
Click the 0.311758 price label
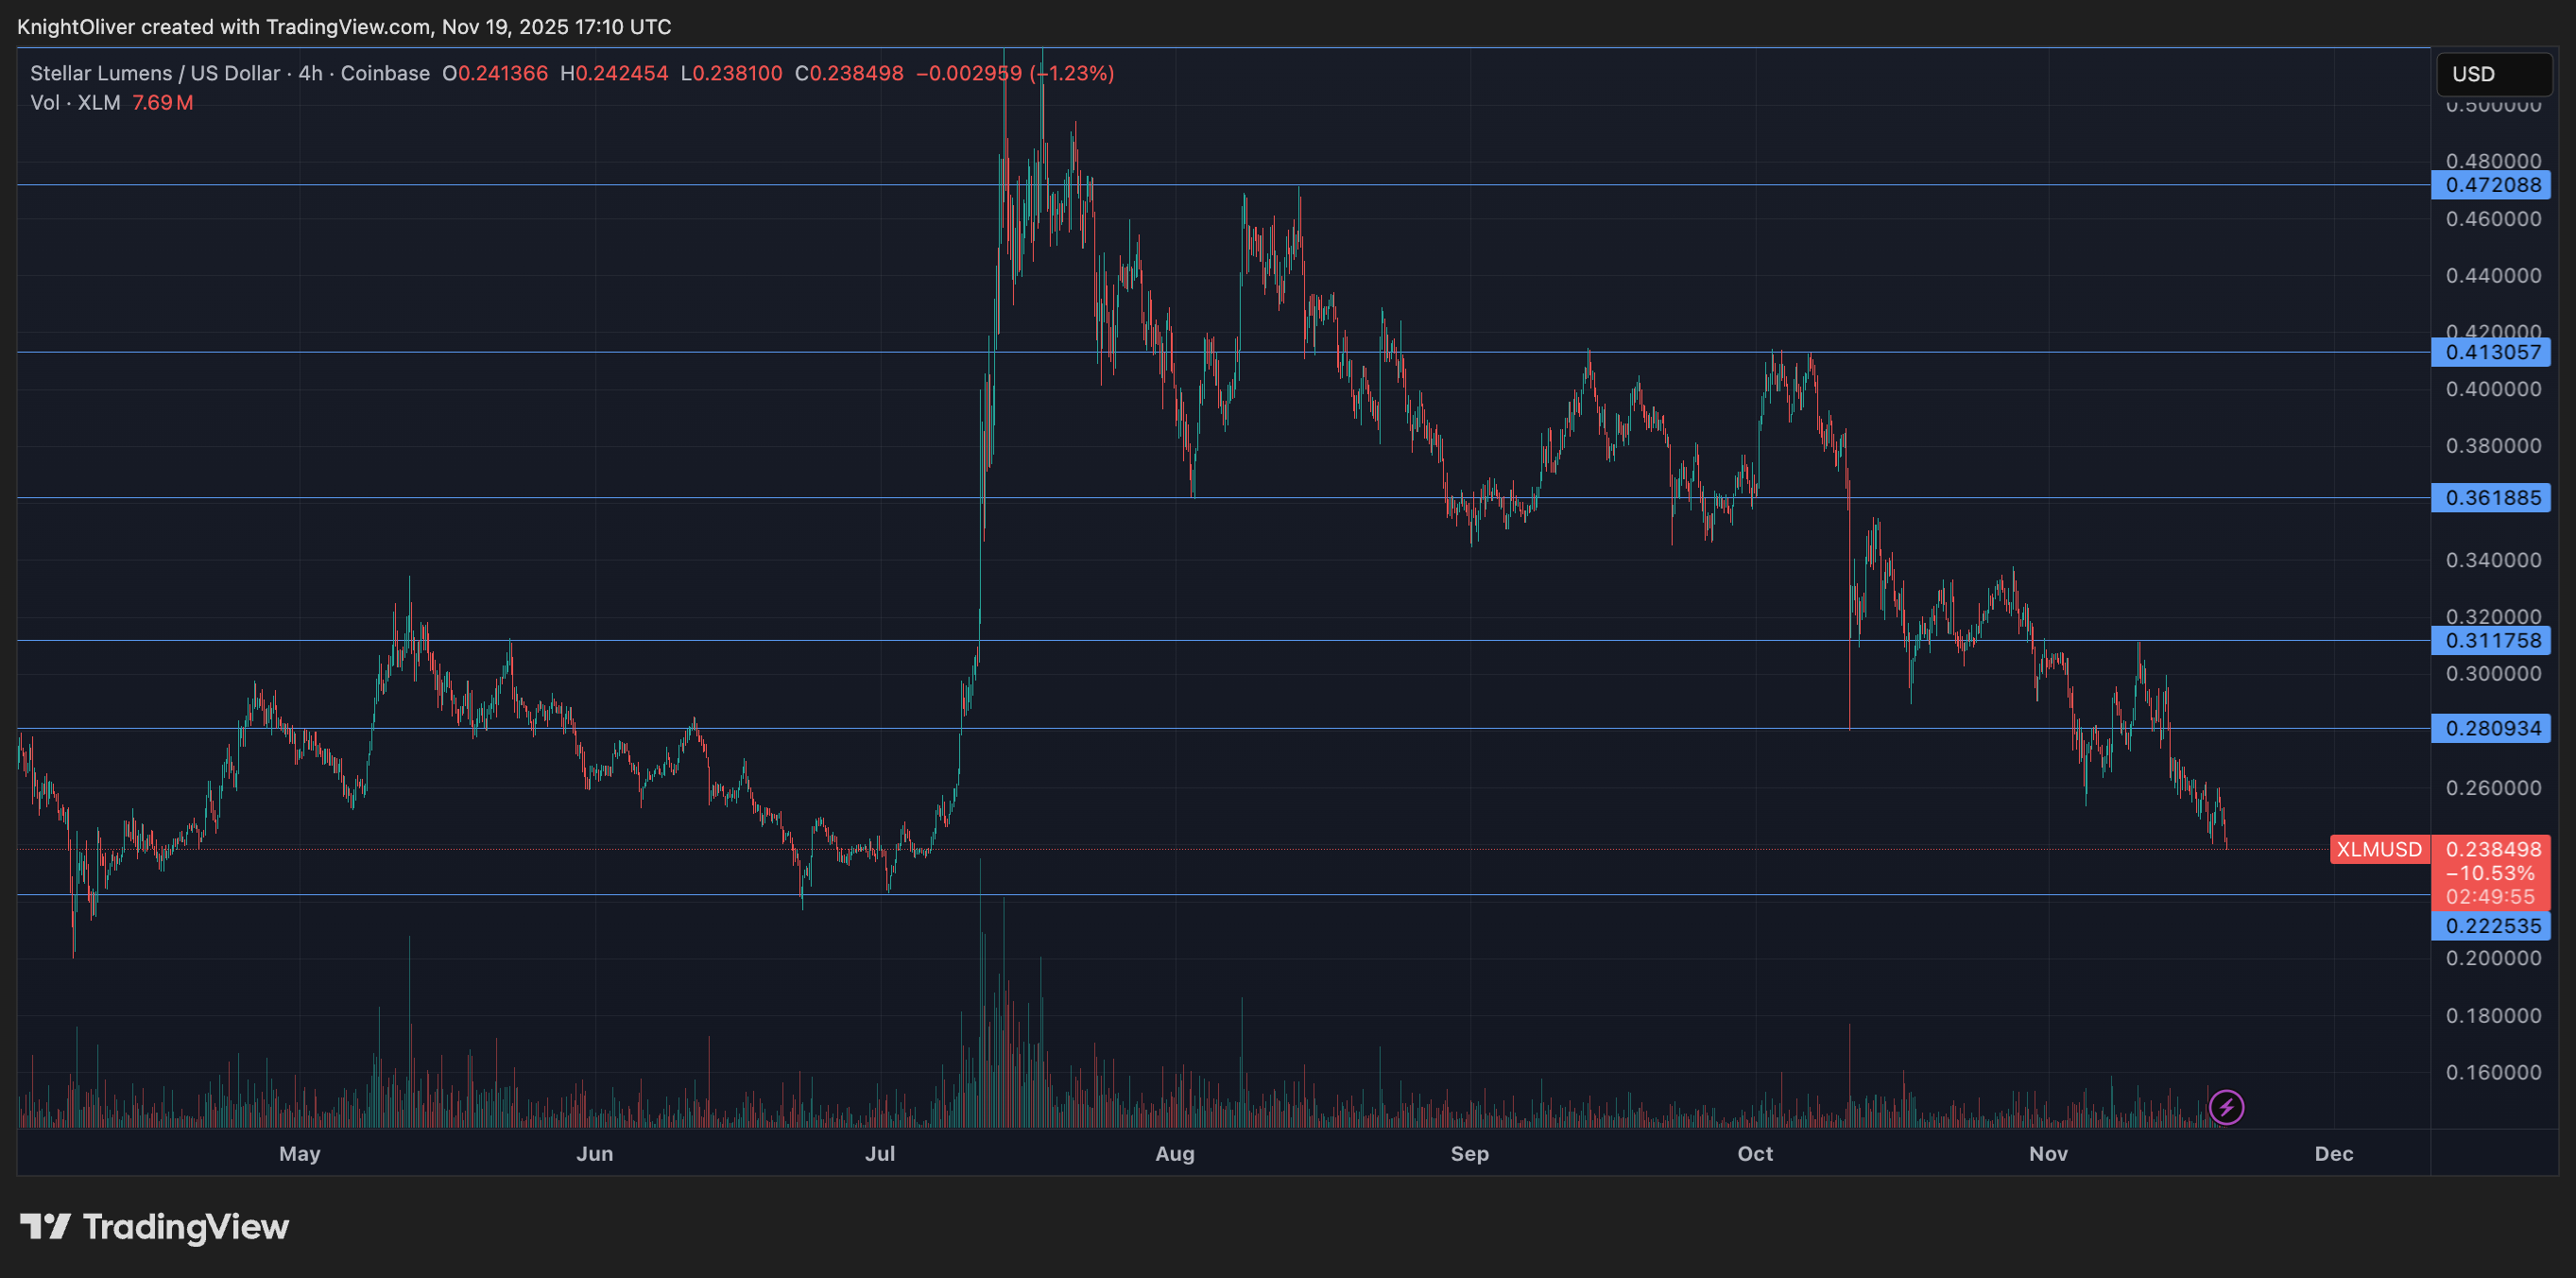pyautogui.click(x=2491, y=641)
